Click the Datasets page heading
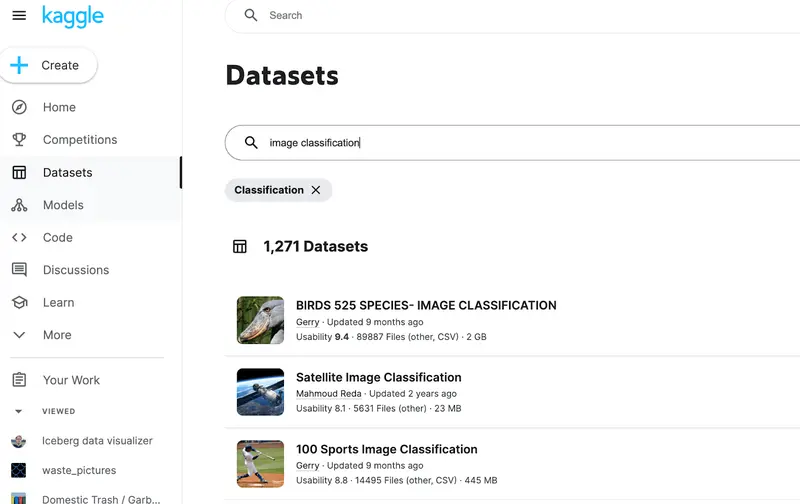The width and height of the screenshot is (800, 504). [282, 75]
